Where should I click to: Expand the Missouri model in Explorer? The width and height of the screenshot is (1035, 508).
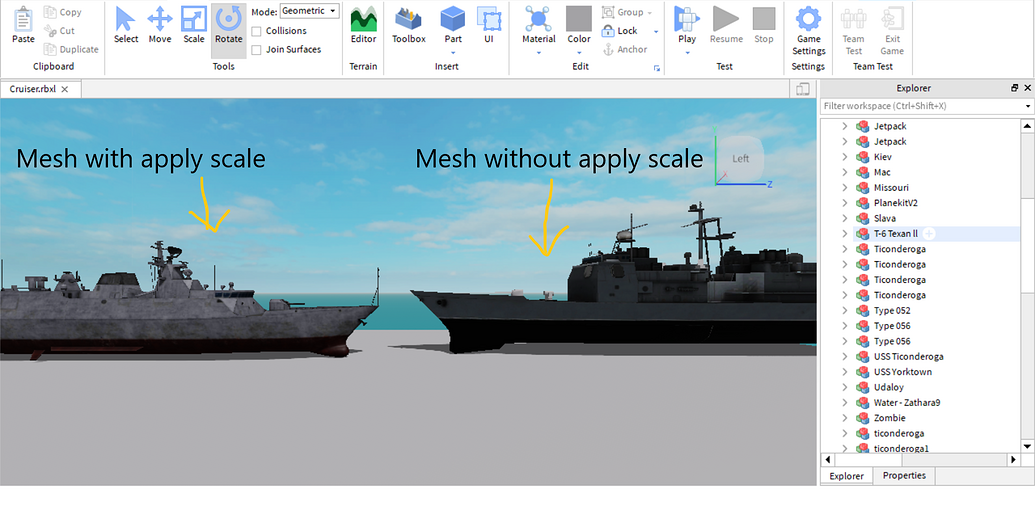[x=844, y=187]
